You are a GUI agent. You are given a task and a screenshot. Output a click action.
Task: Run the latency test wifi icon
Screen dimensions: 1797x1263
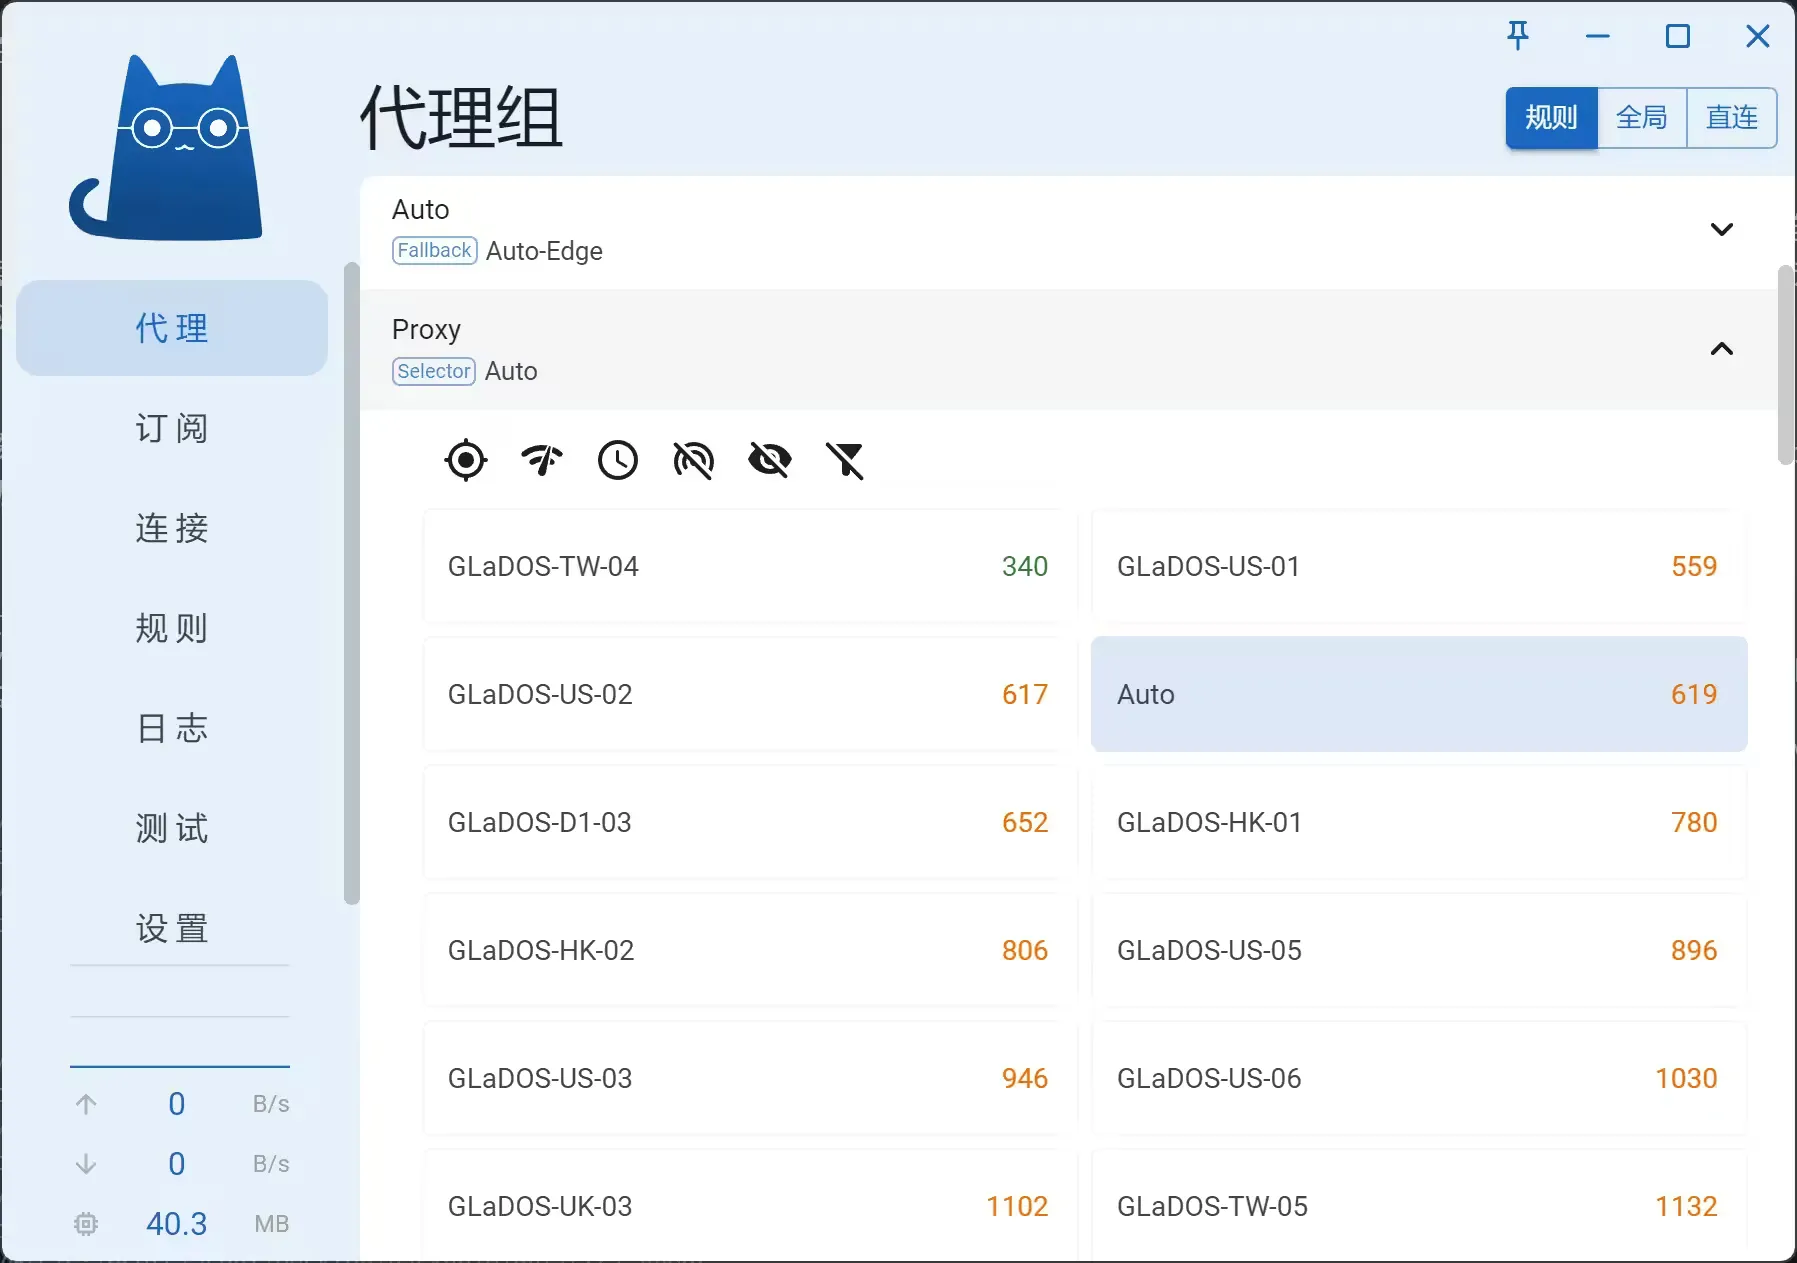pyautogui.click(x=542, y=460)
